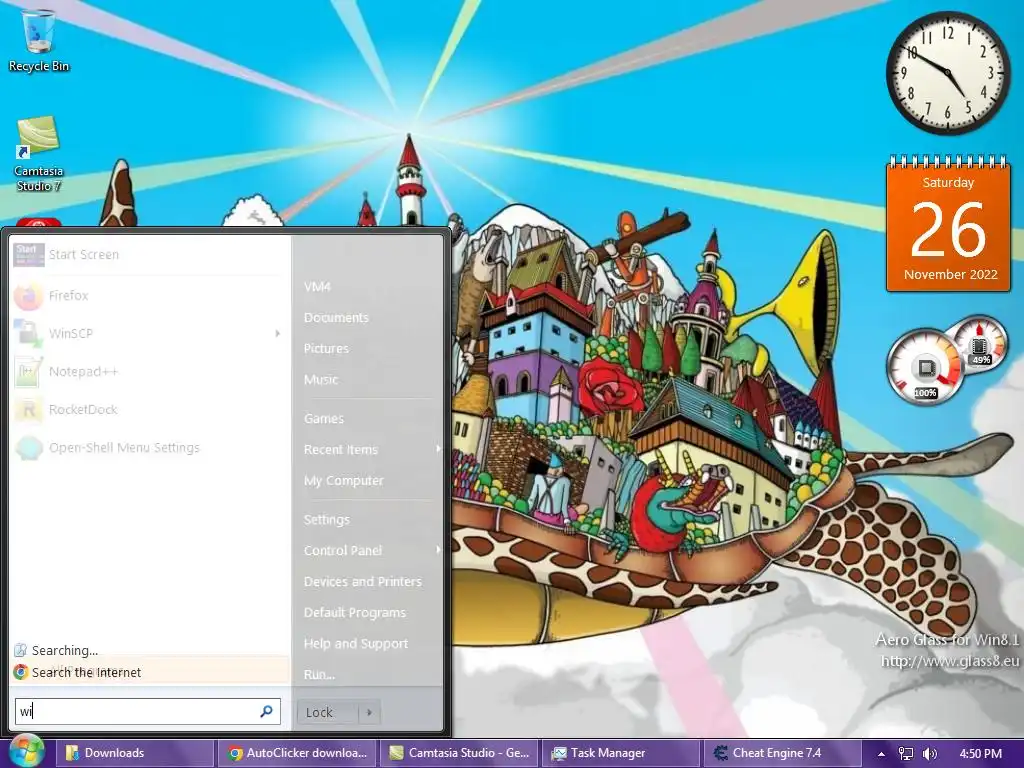Click the analog clock gadget
The image size is (1024, 768).
pyautogui.click(x=948, y=72)
